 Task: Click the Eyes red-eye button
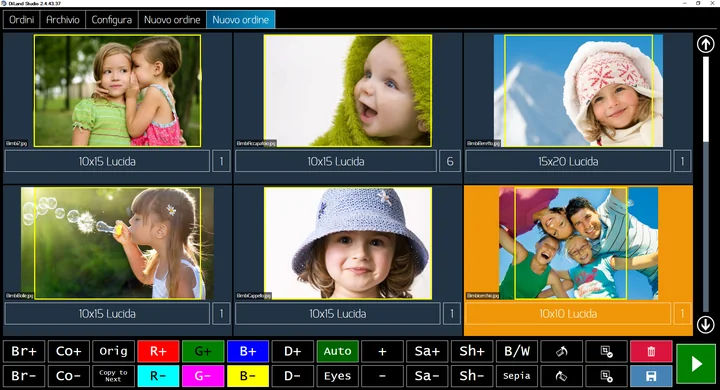tap(338, 376)
